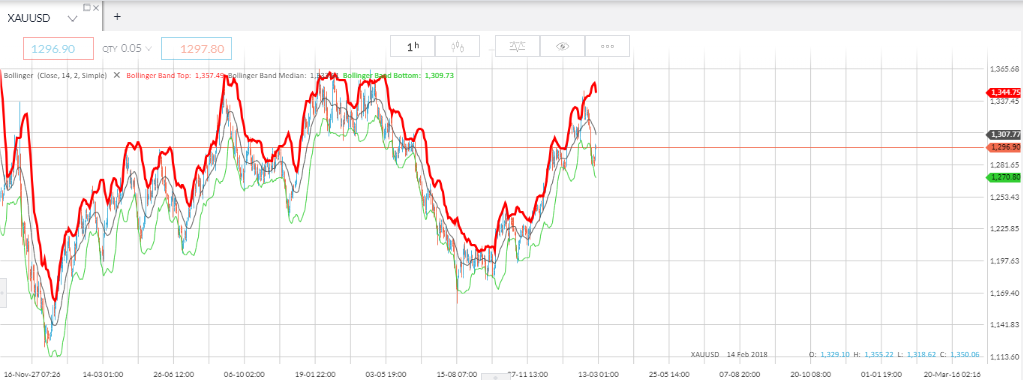The height and width of the screenshot is (380, 1023).
Task: Open Bollinger (Close, 14, 2, Simple) settings
Action: 55,75
